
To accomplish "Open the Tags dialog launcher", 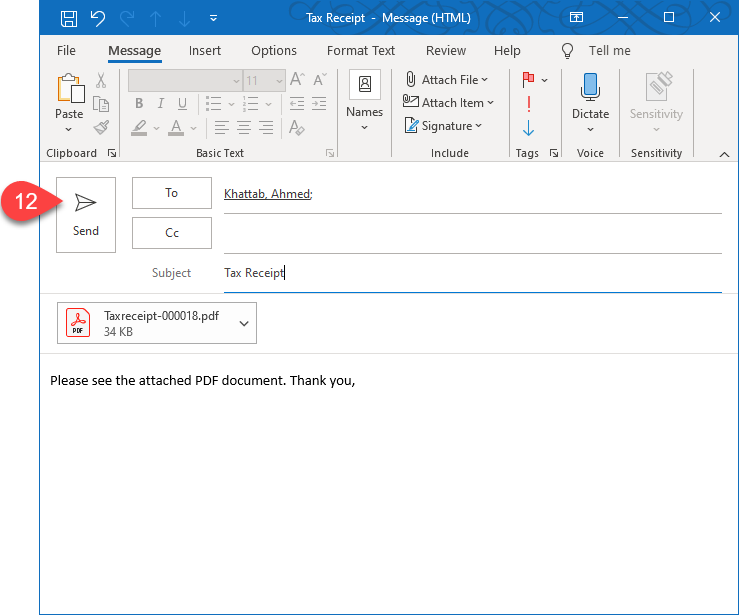I will click(x=554, y=153).
